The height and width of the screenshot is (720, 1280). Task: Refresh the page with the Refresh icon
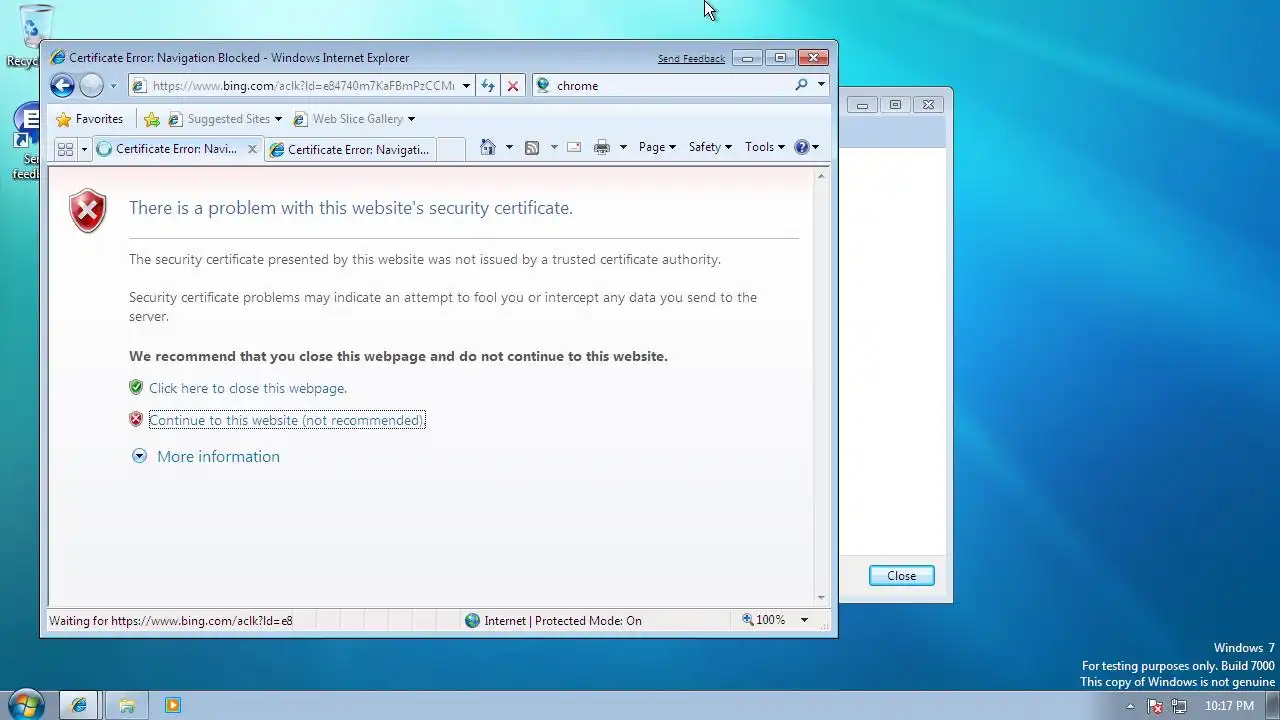pyautogui.click(x=488, y=86)
